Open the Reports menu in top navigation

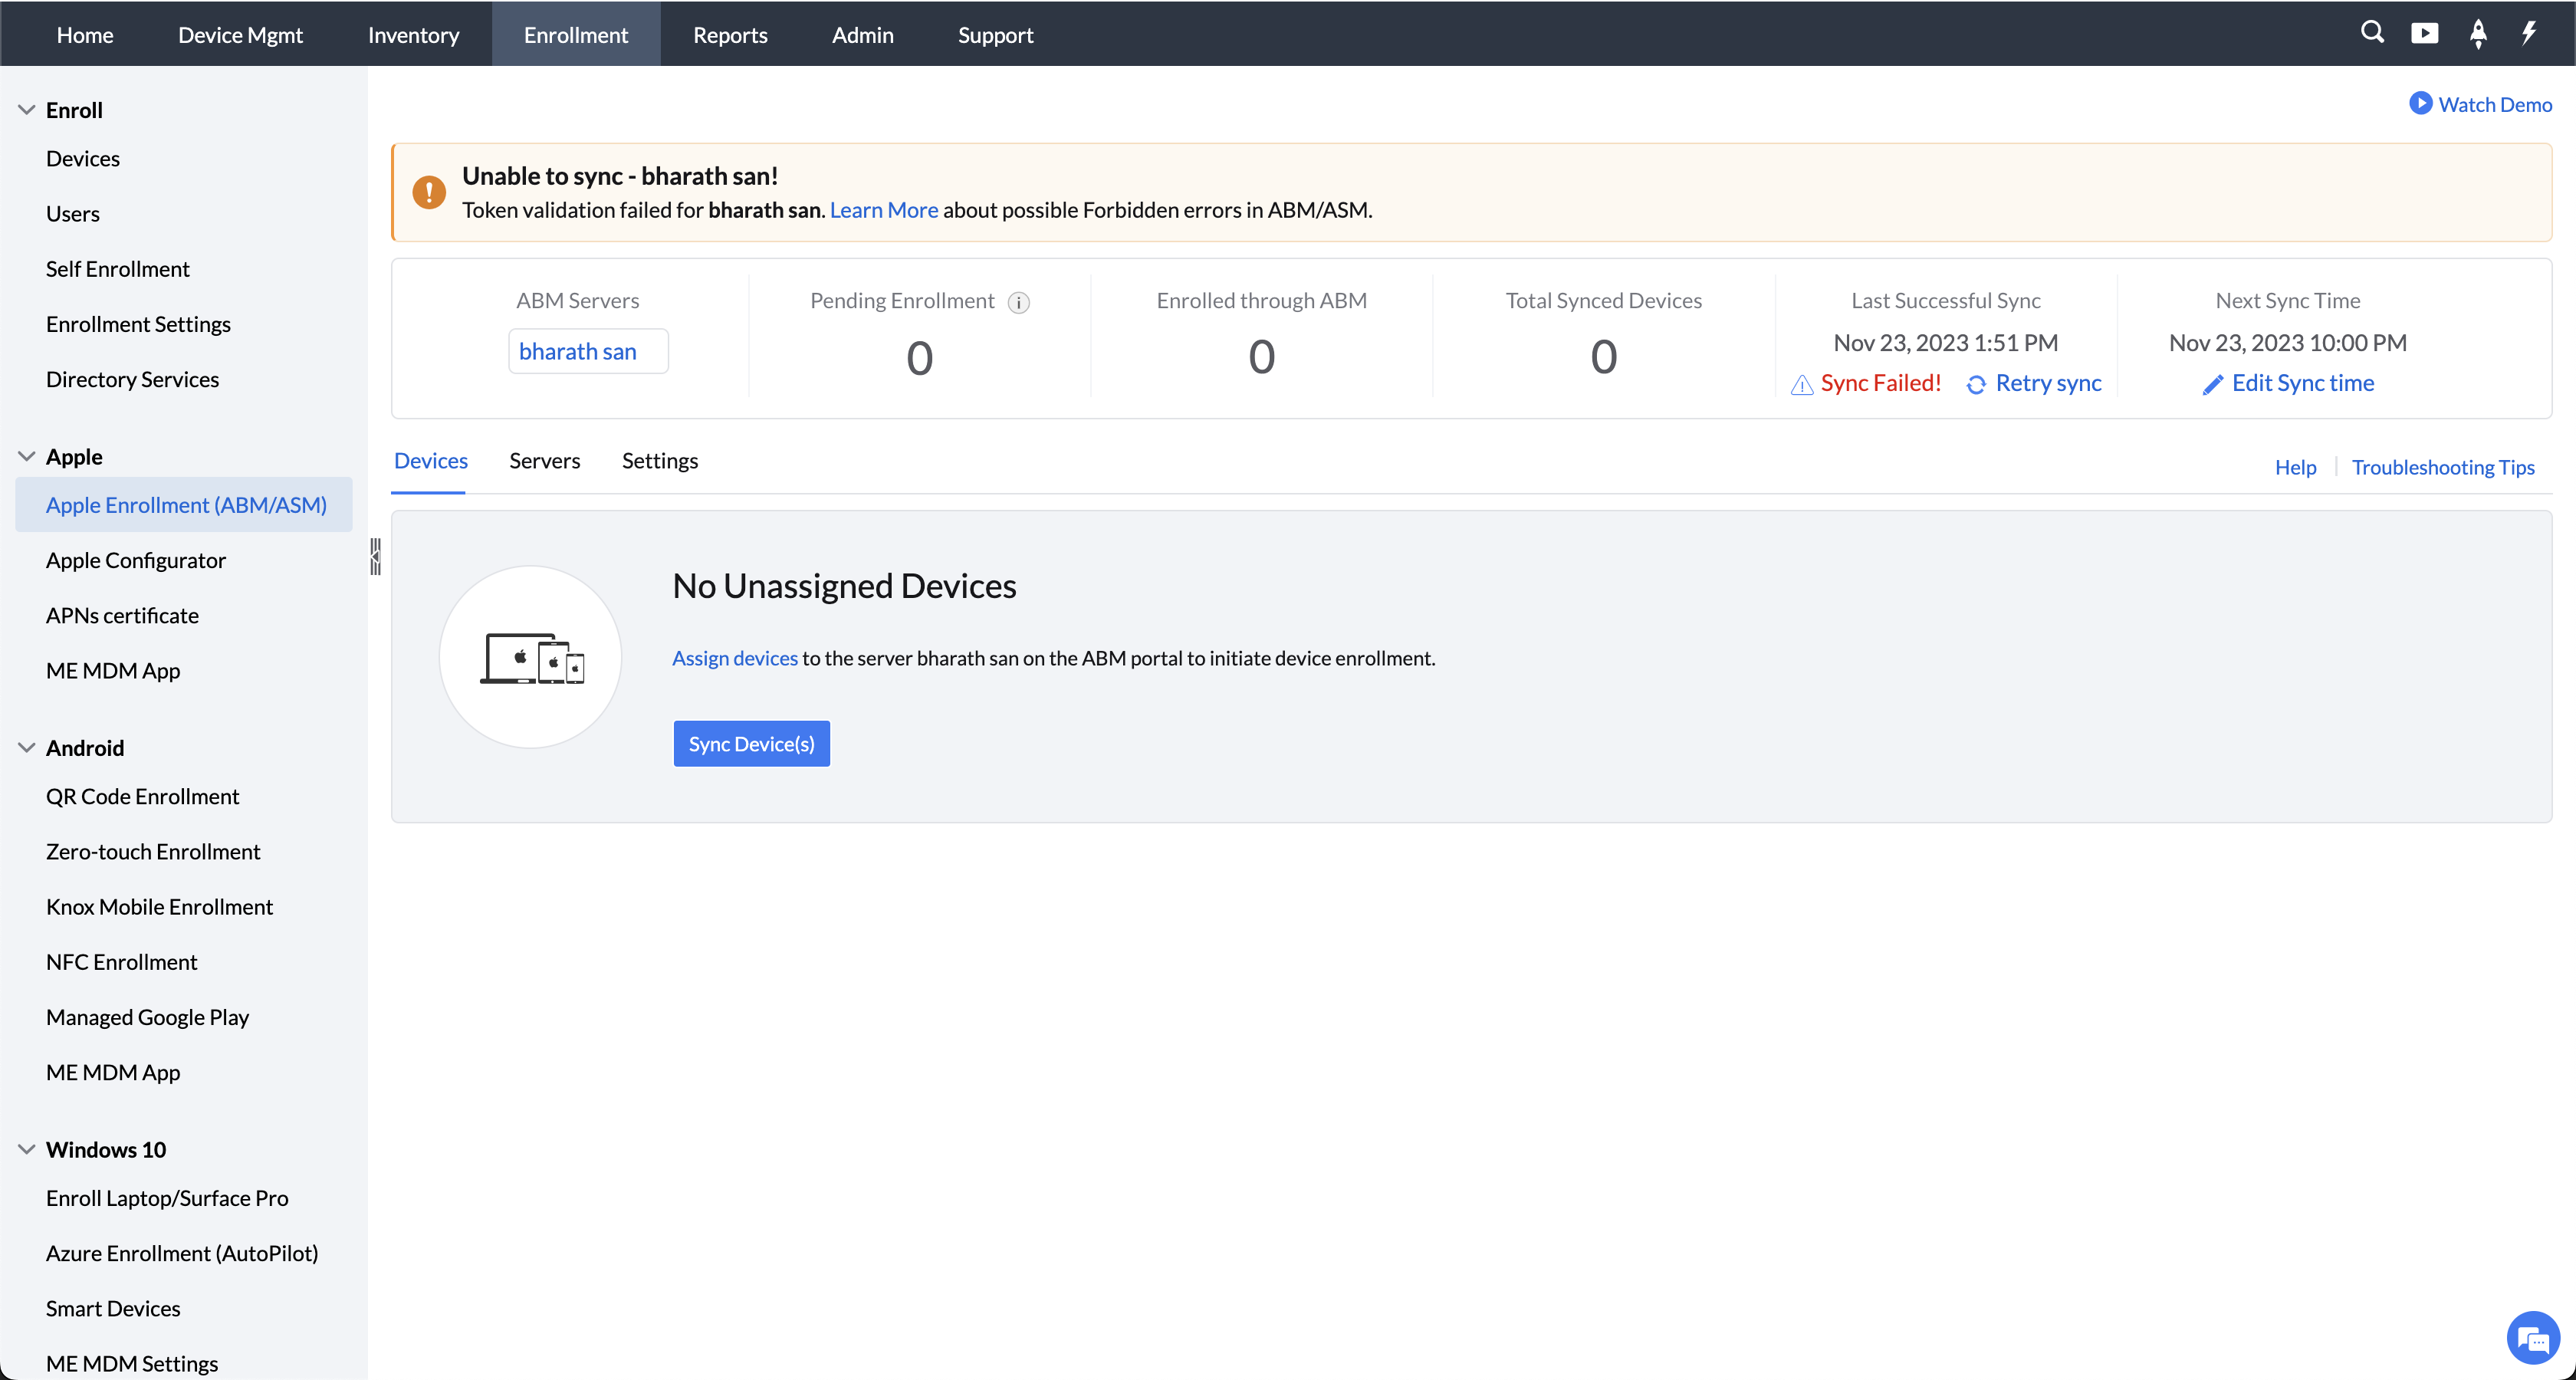pyautogui.click(x=730, y=35)
